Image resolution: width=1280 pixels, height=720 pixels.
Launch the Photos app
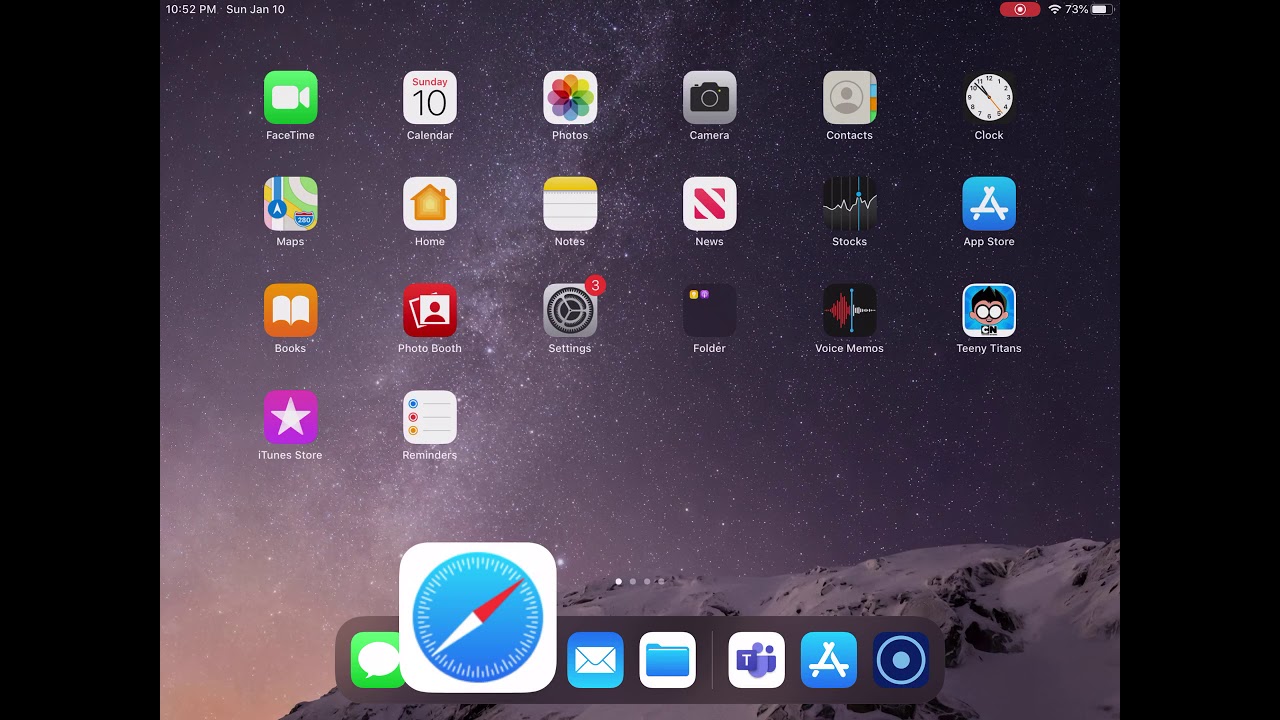point(570,97)
